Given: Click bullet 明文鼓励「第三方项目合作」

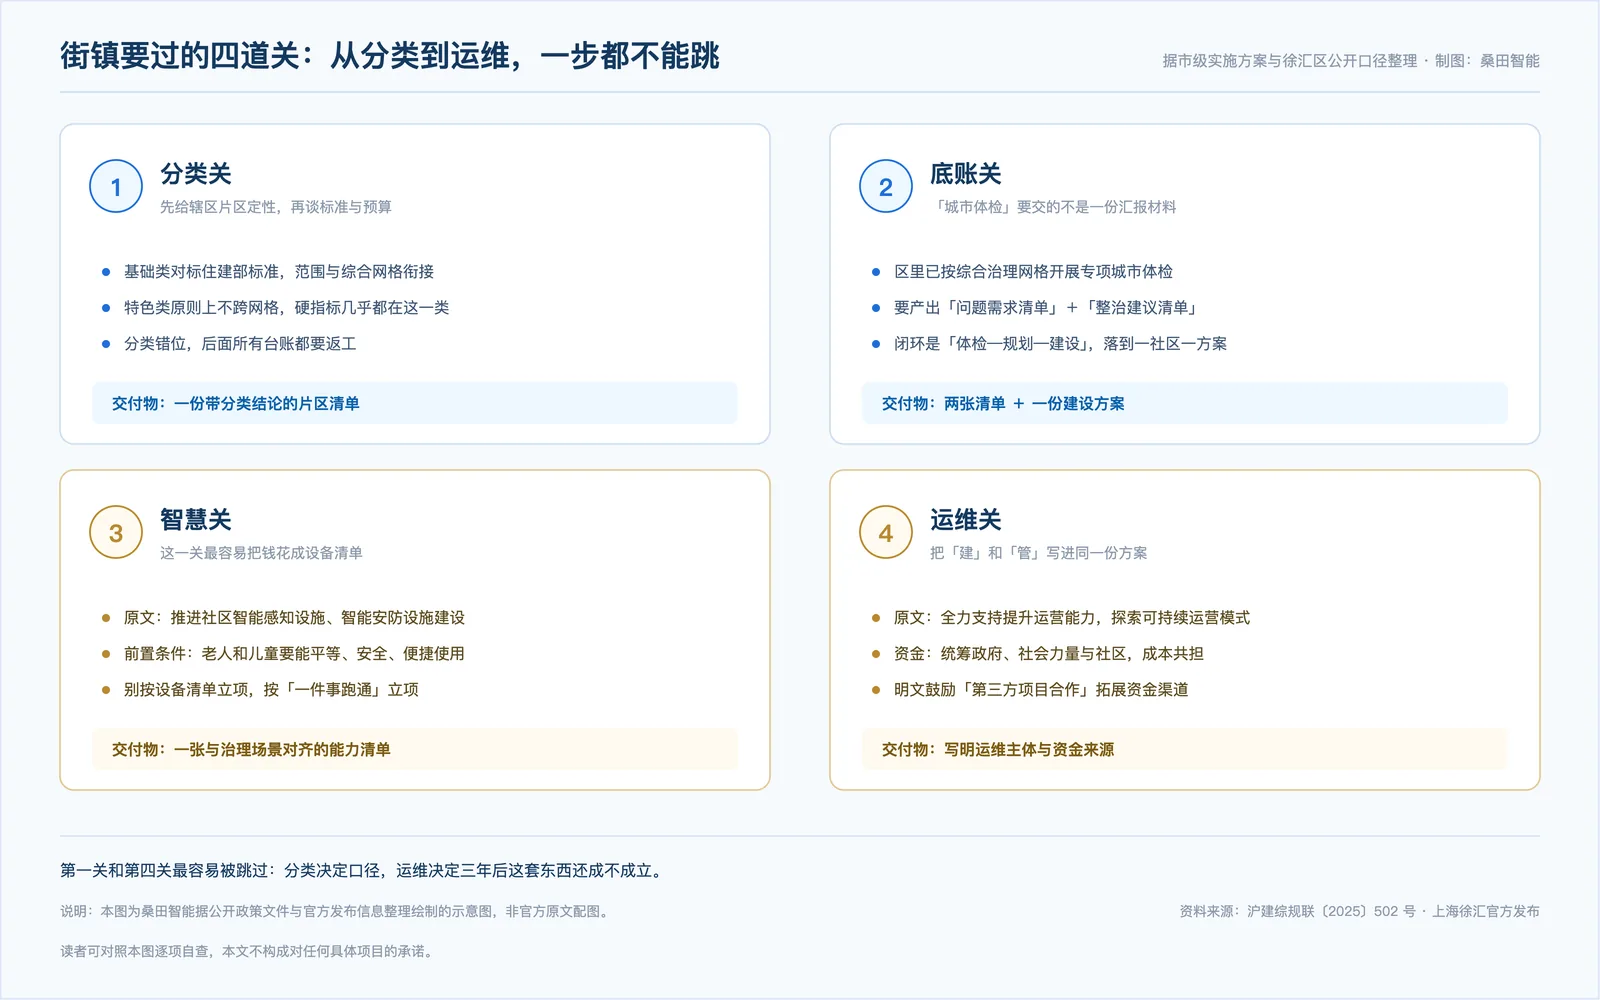Looking at the screenshot, I should coord(1041,690).
